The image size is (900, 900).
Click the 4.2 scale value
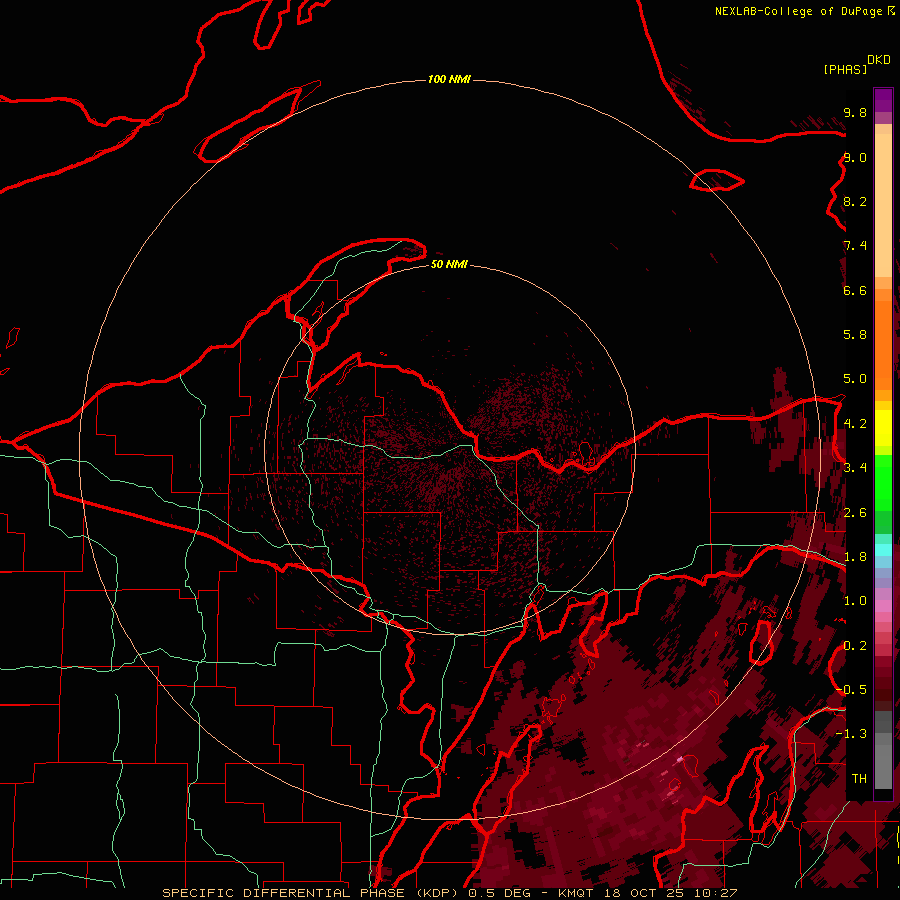(855, 424)
